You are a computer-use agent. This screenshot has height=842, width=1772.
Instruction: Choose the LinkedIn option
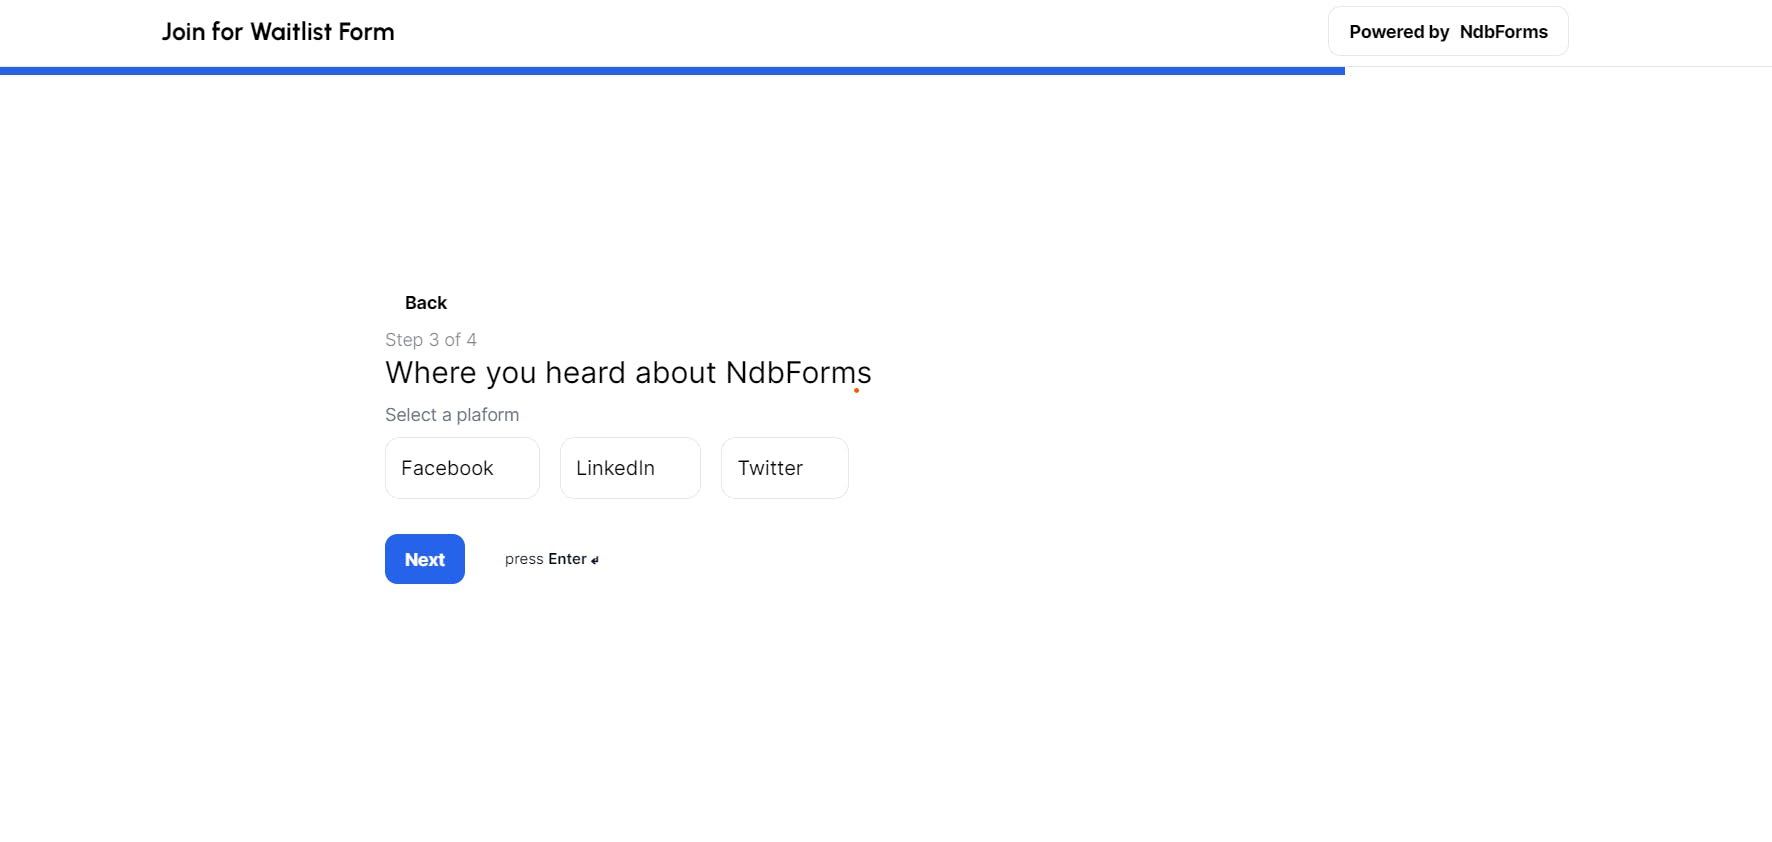pyautogui.click(x=630, y=468)
